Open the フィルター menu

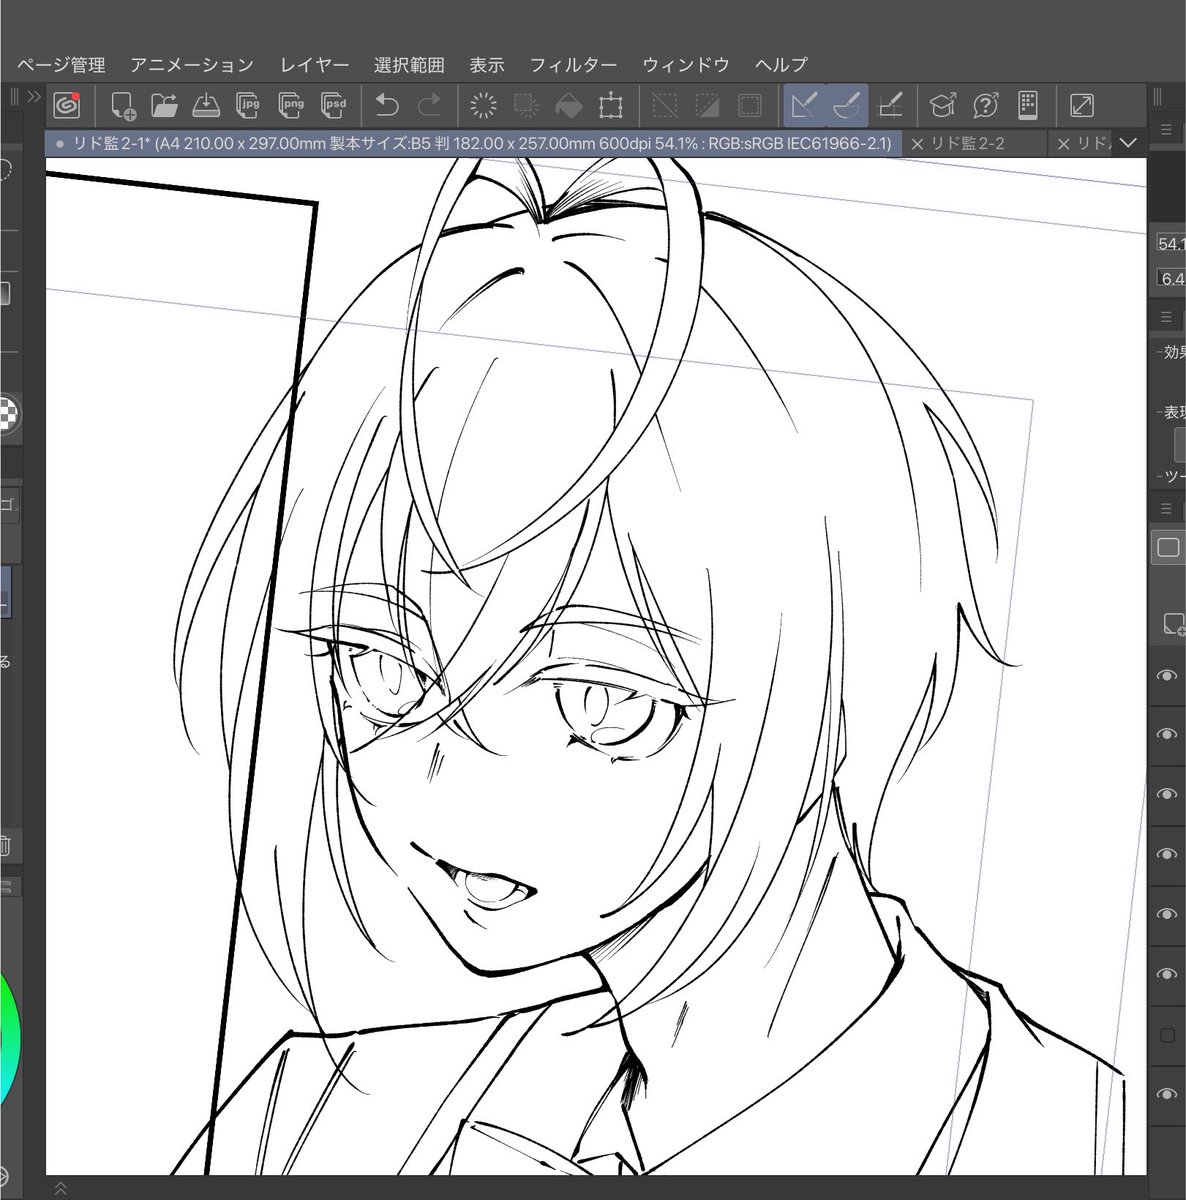[x=573, y=65]
